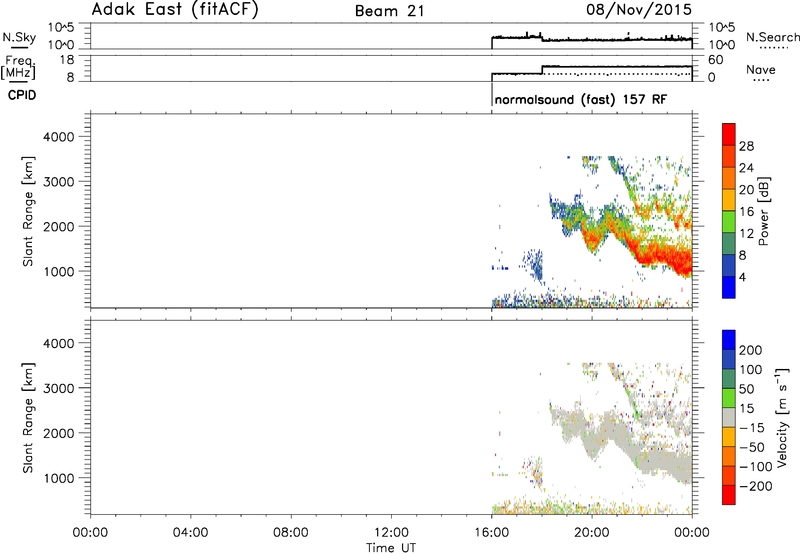This screenshot has width=800, height=554.
Task: Click the 'Freq. [MHz]' axis label
Action: click(20, 67)
